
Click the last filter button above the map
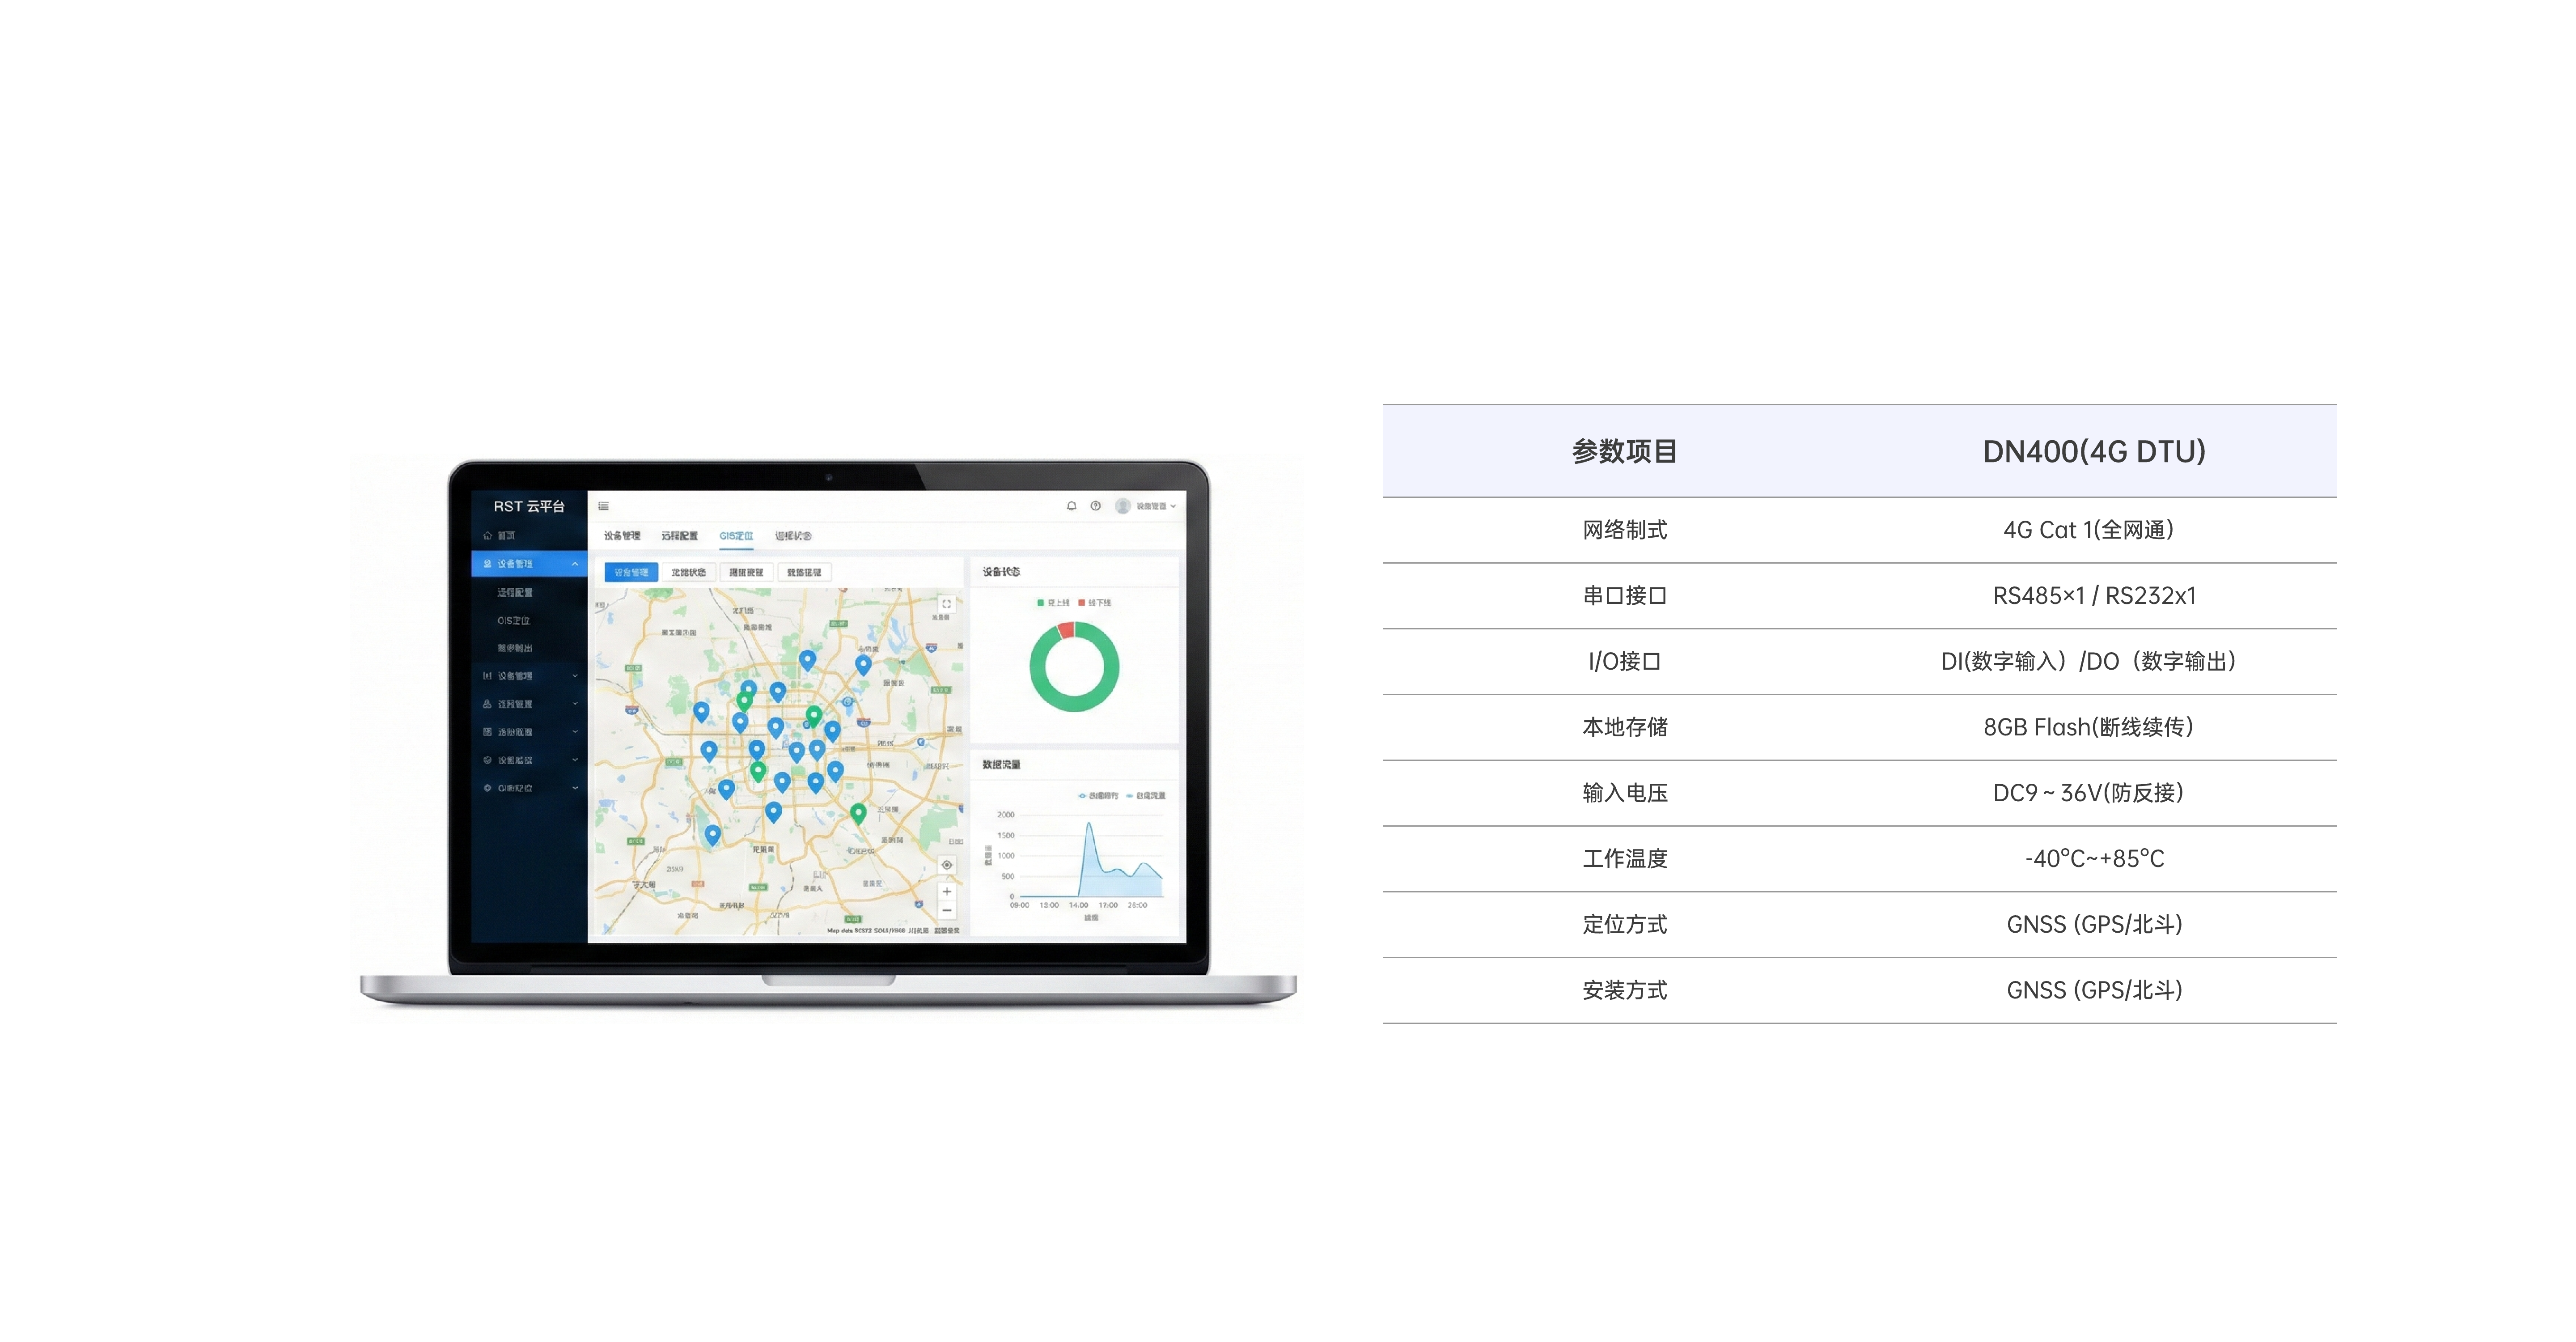[804, 572]
